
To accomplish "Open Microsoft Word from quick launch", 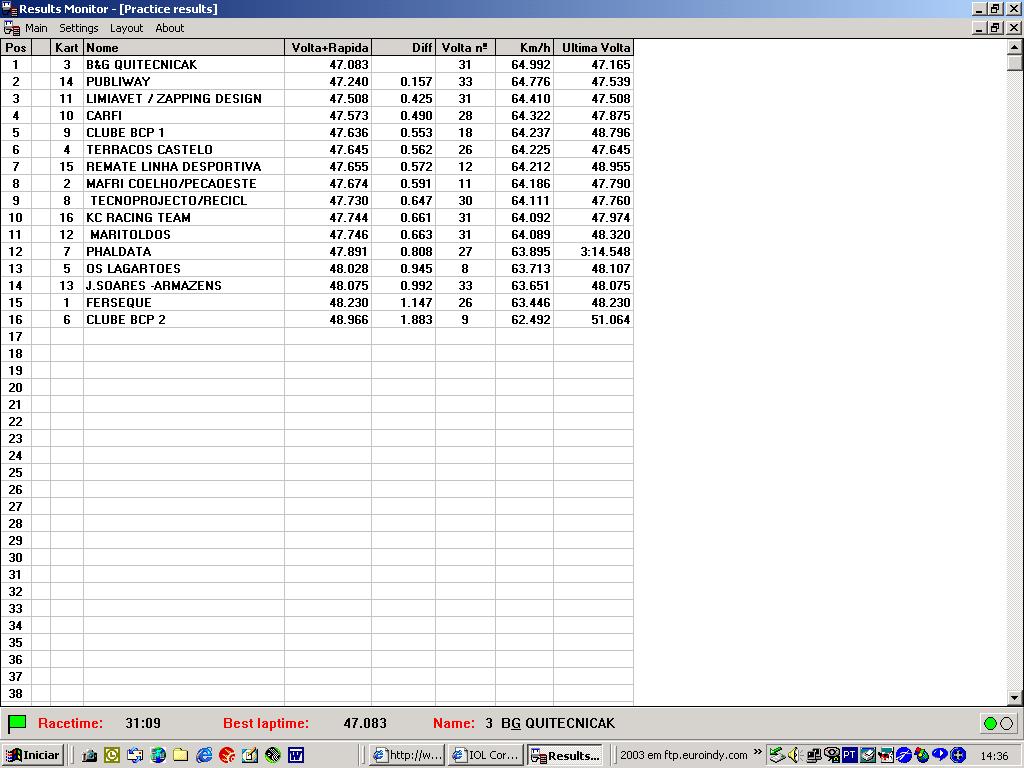I will [x=296, y=755].
